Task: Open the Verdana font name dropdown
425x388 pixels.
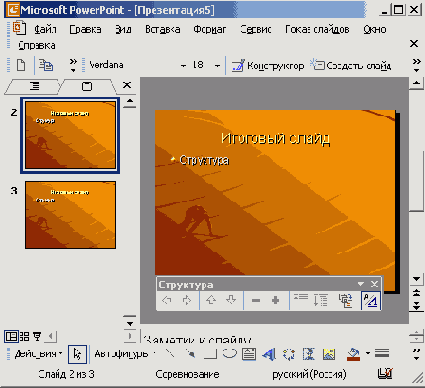Action: tap(183, 66)
